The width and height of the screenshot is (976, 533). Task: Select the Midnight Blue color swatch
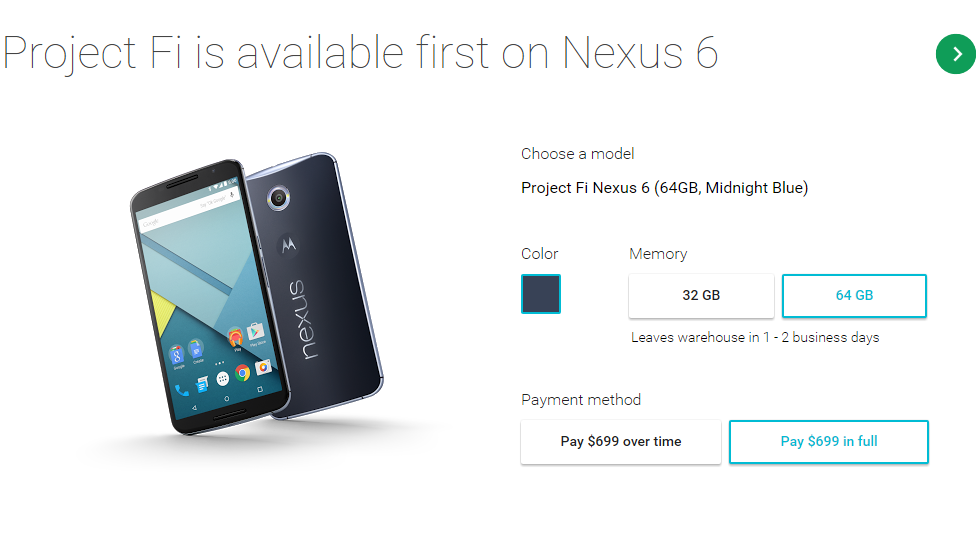(x=540, y=294)
